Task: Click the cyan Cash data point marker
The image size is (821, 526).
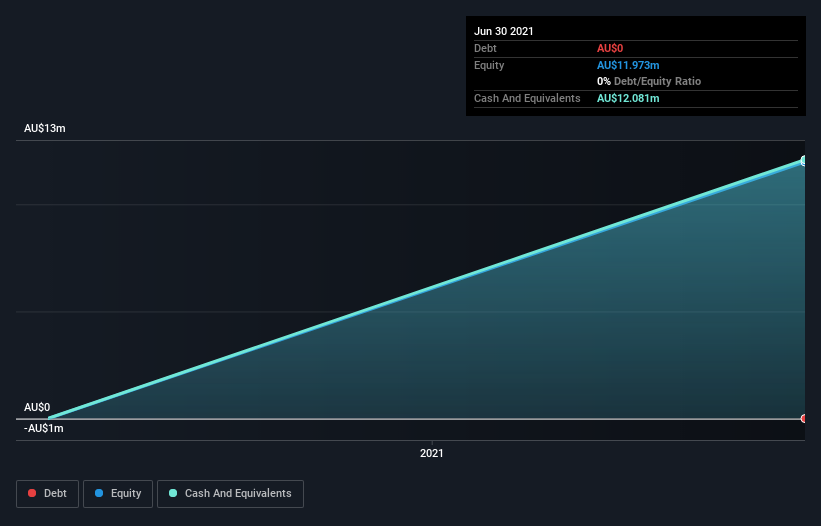Action: click(x=804, y=161)
